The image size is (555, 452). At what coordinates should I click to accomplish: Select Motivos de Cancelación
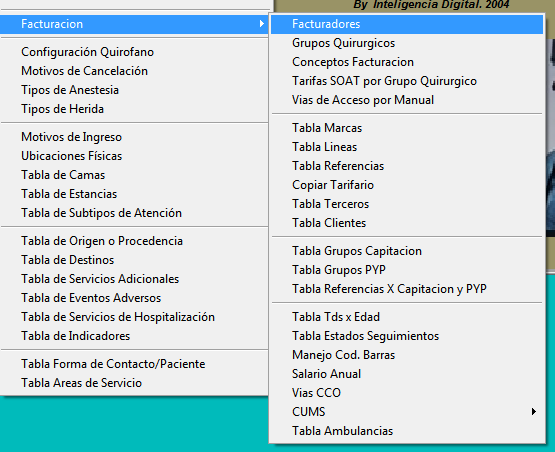pos(134,71)
